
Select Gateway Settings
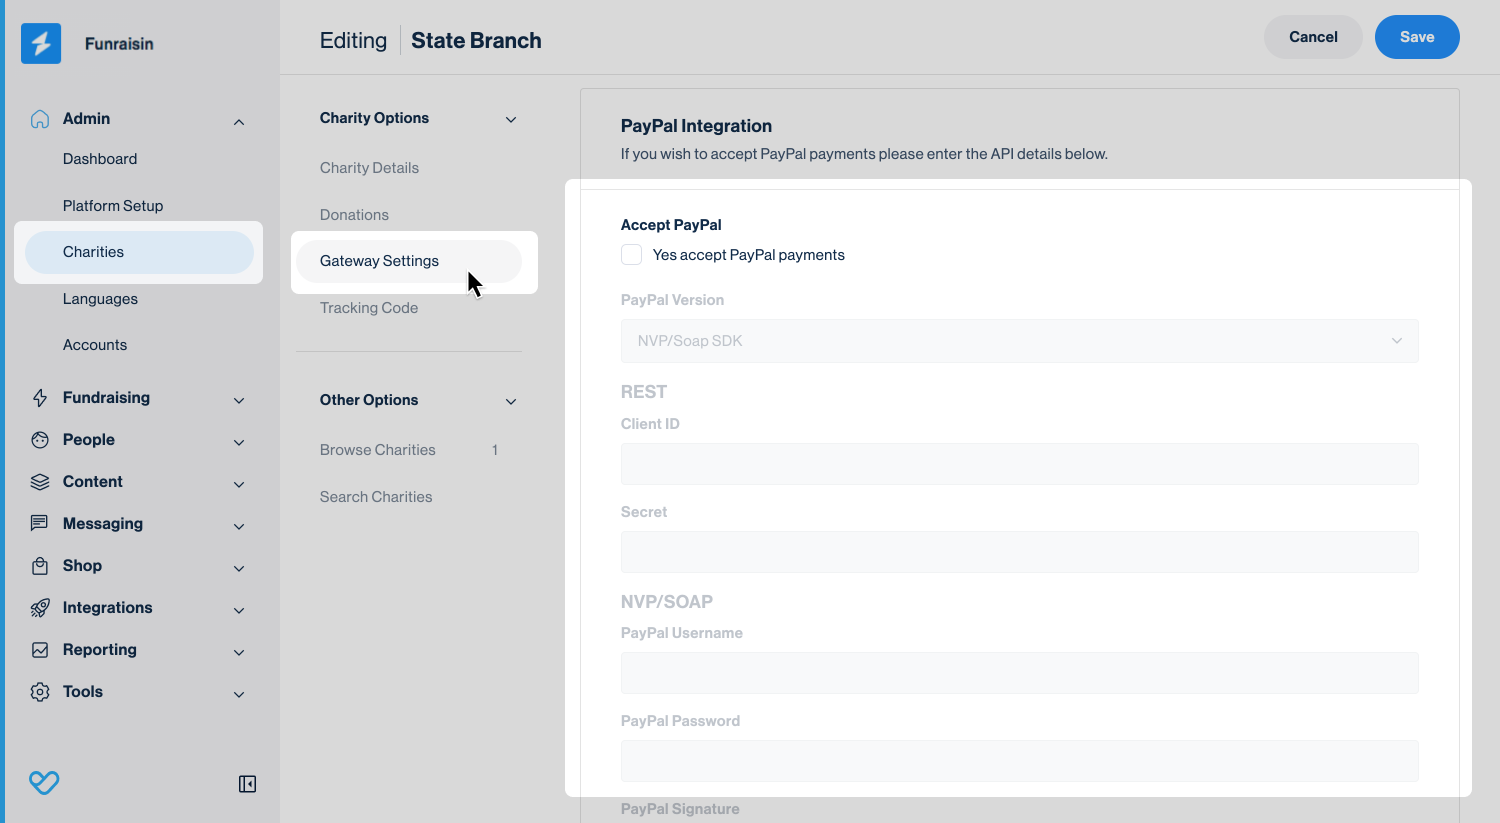coord(409,261)
